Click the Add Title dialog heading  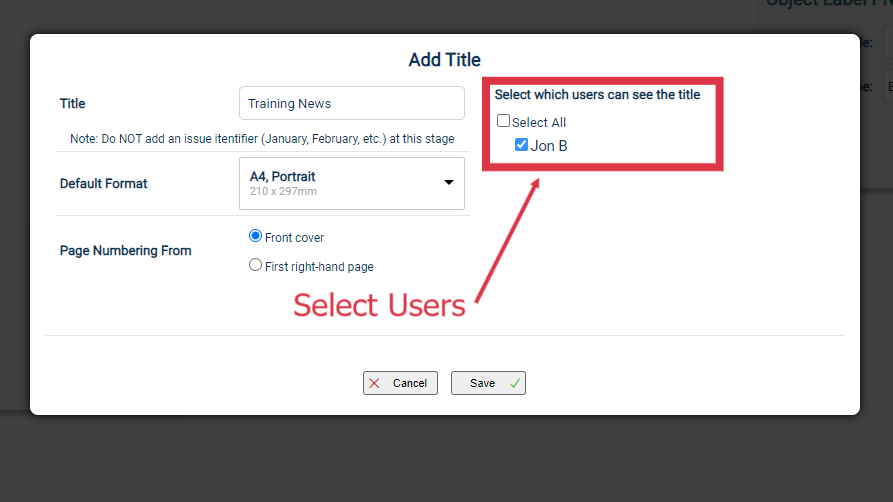[444, 60]
